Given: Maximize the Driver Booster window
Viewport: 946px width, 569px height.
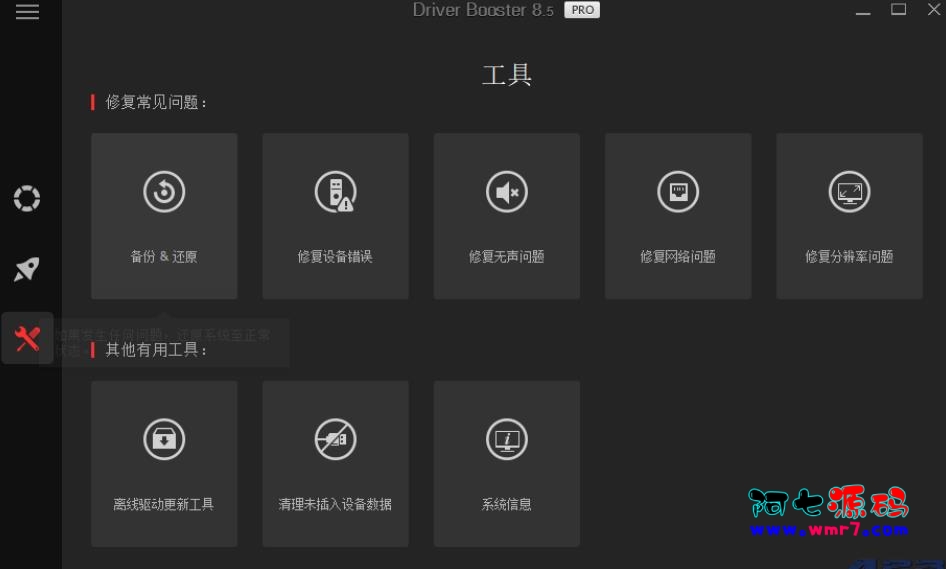Looking at the screenshot, I should 898,9.
